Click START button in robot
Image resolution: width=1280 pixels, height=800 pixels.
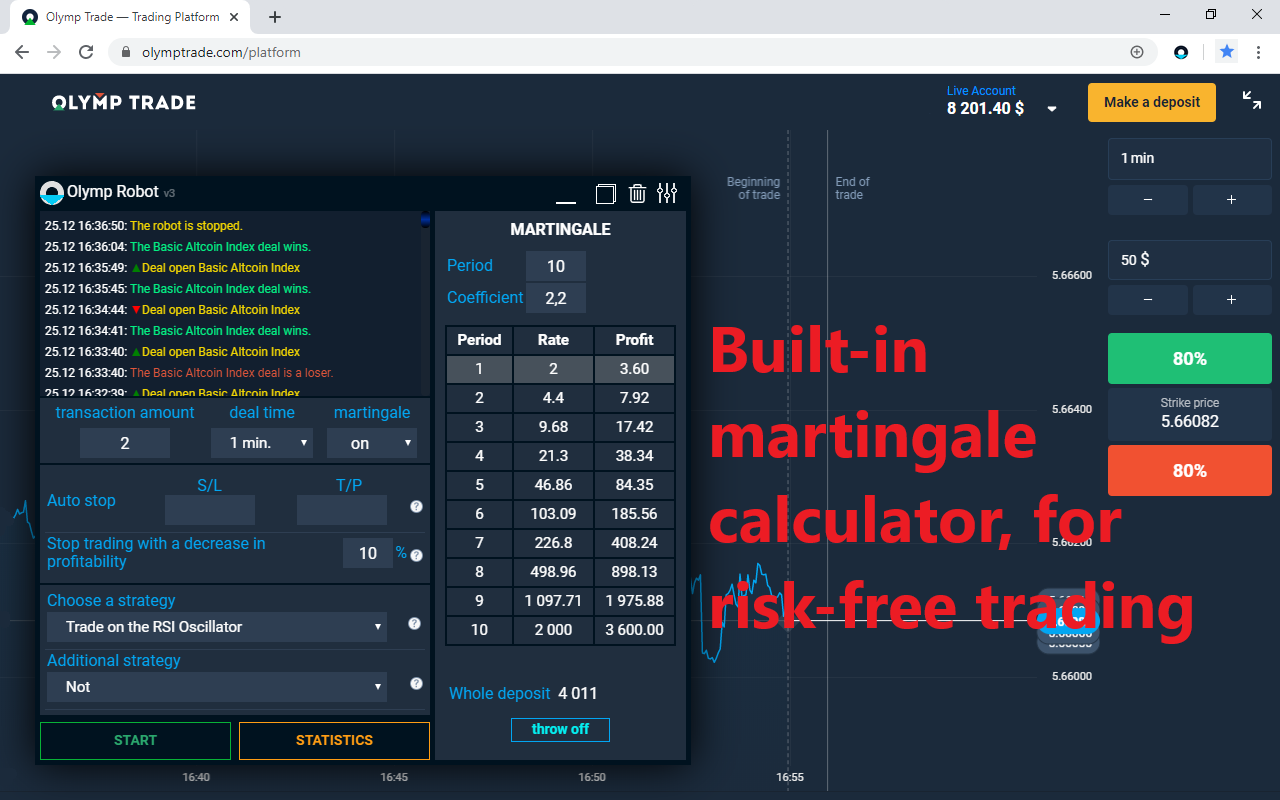click(x=135, y=740)
